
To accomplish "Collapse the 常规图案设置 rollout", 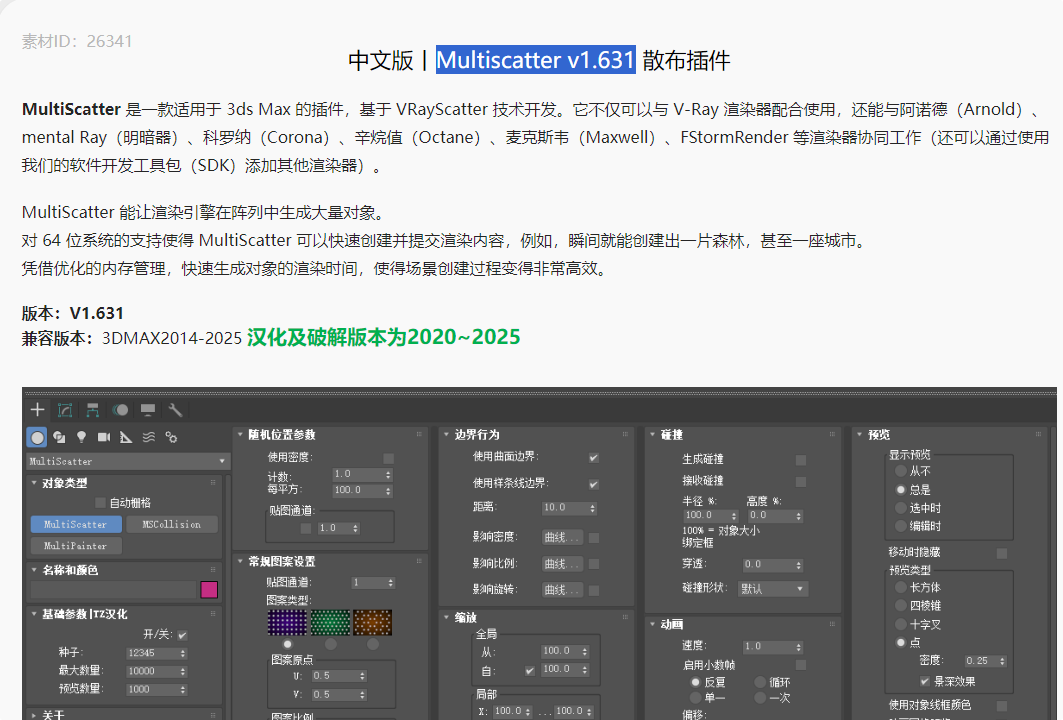I will [240, 561].
